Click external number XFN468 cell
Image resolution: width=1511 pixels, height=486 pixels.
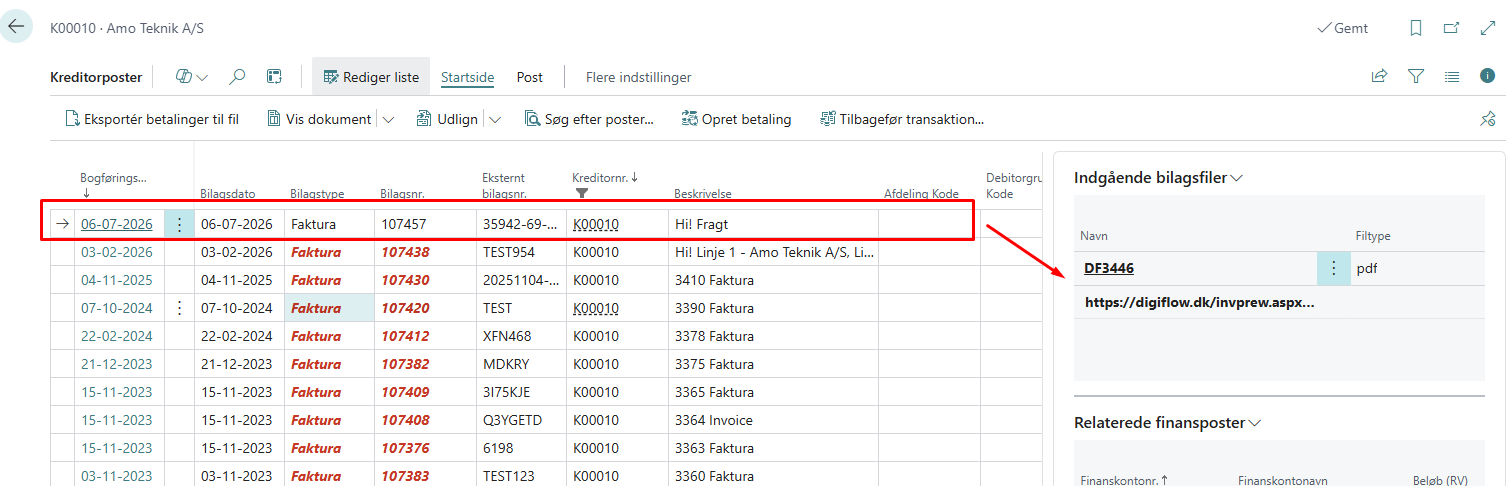pyautogui.click(x=521, y=336)
